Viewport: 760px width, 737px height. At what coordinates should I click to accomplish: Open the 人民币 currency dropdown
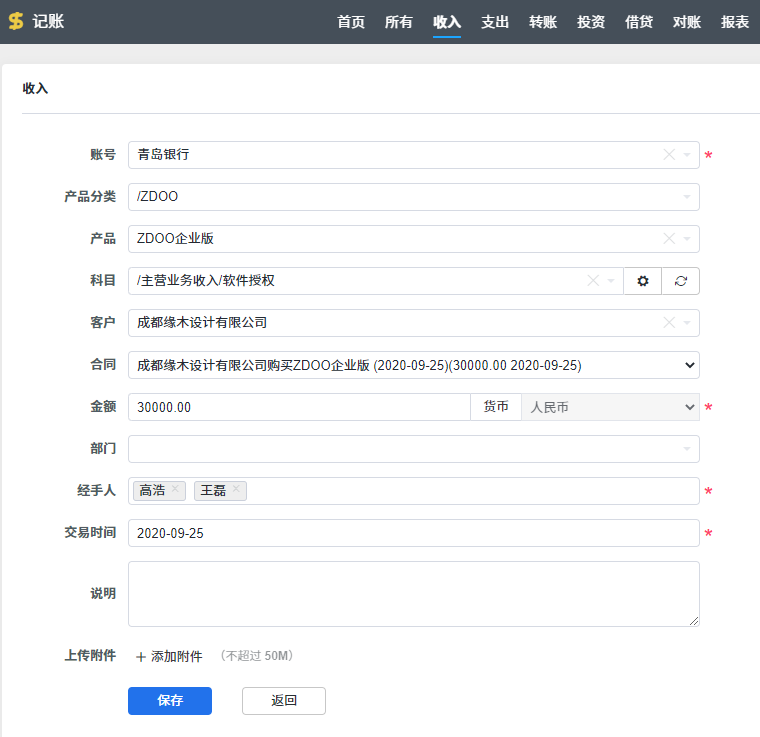click(x=609, y=407)
